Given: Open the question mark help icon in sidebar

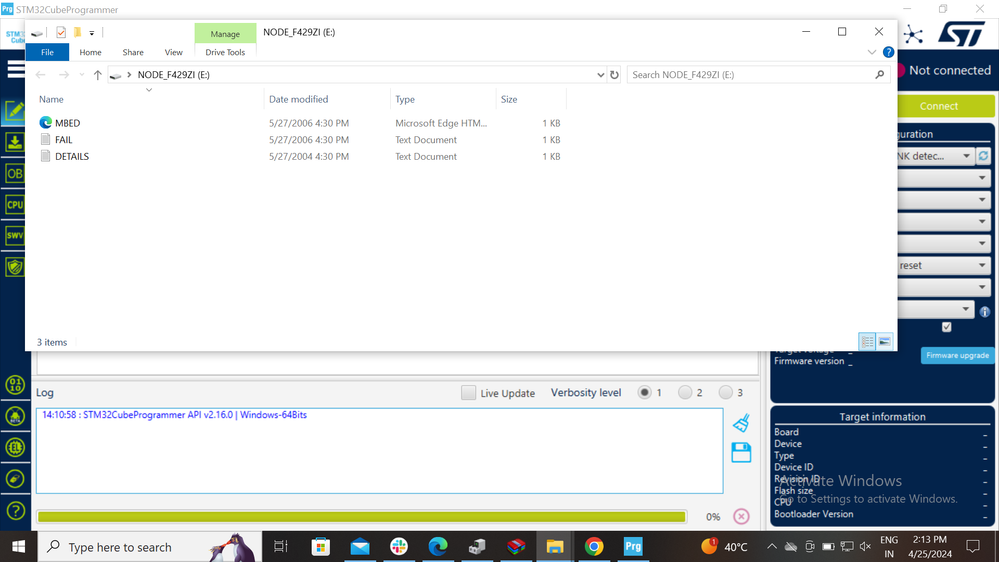Looking at the screenshot, I should point(15,510).
